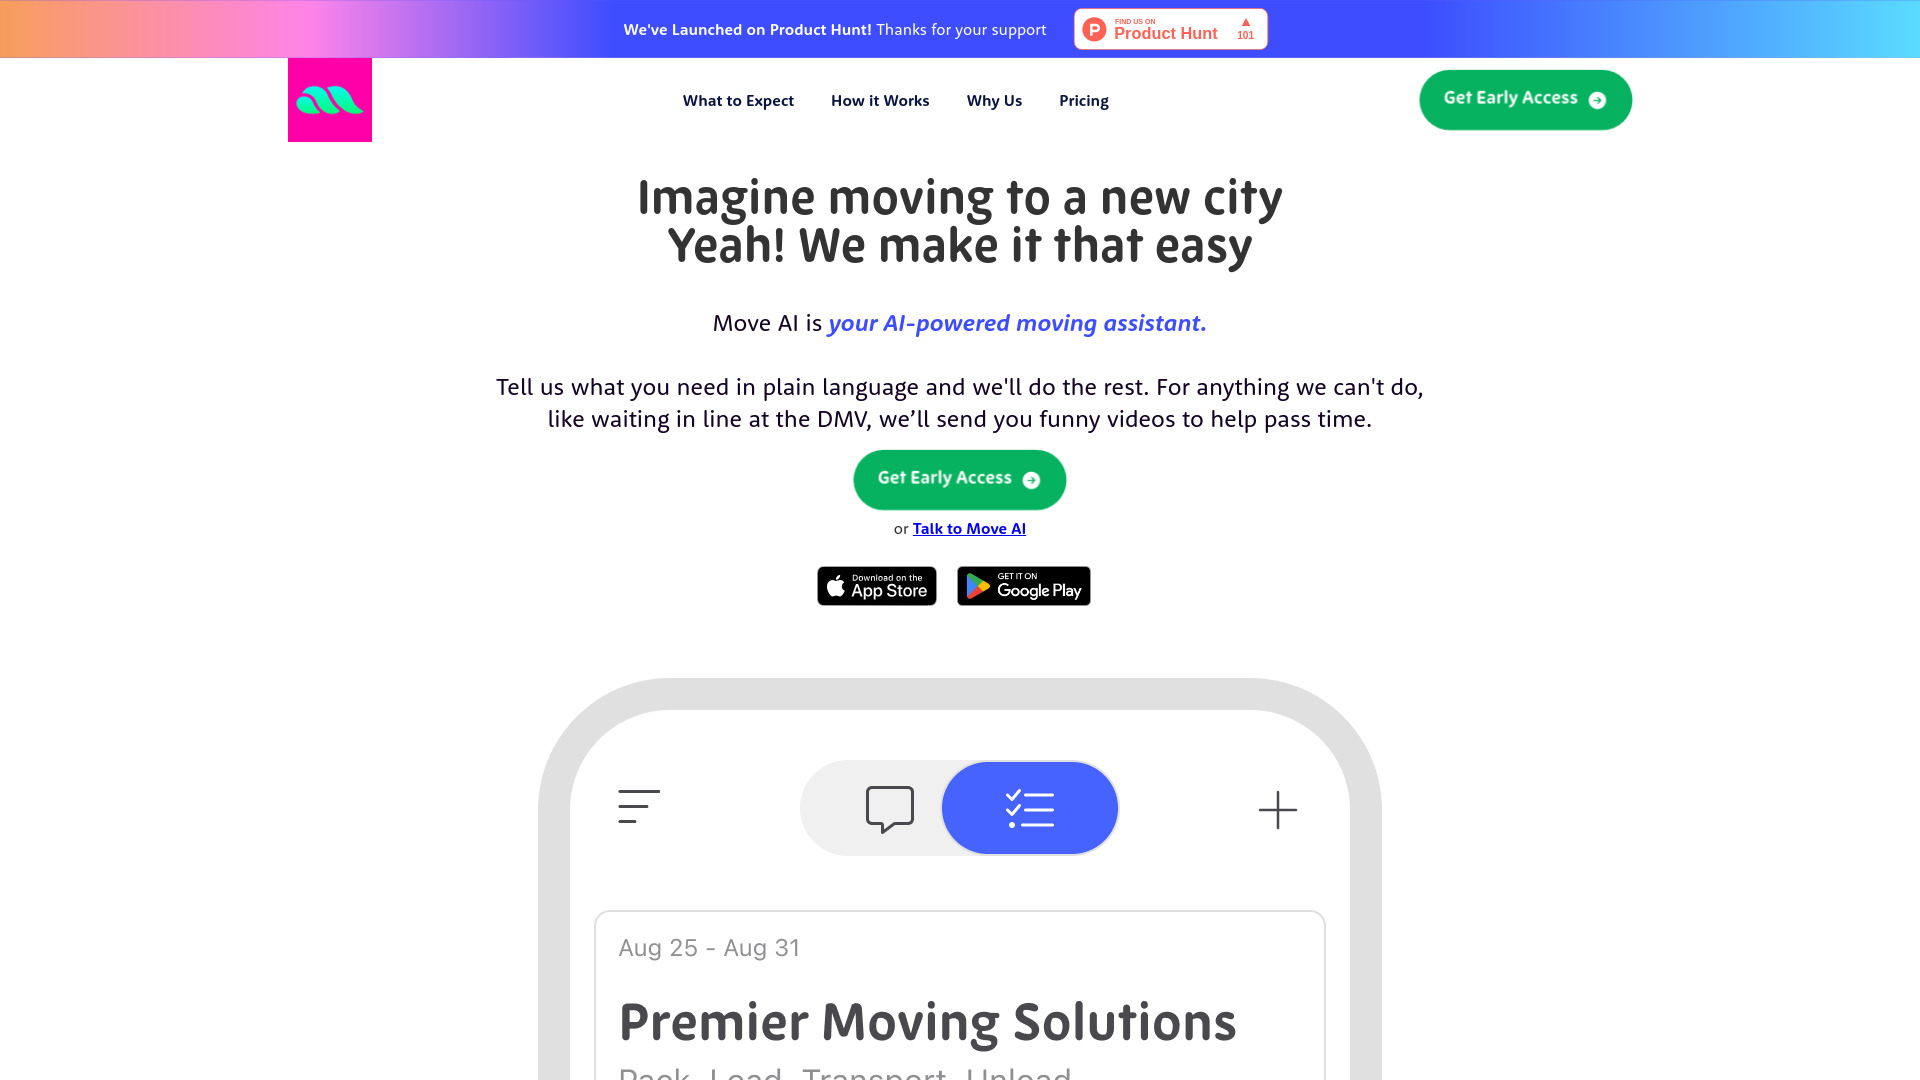
Task: Click the chat/message icon in app
Action: click(x=889, y=807)
